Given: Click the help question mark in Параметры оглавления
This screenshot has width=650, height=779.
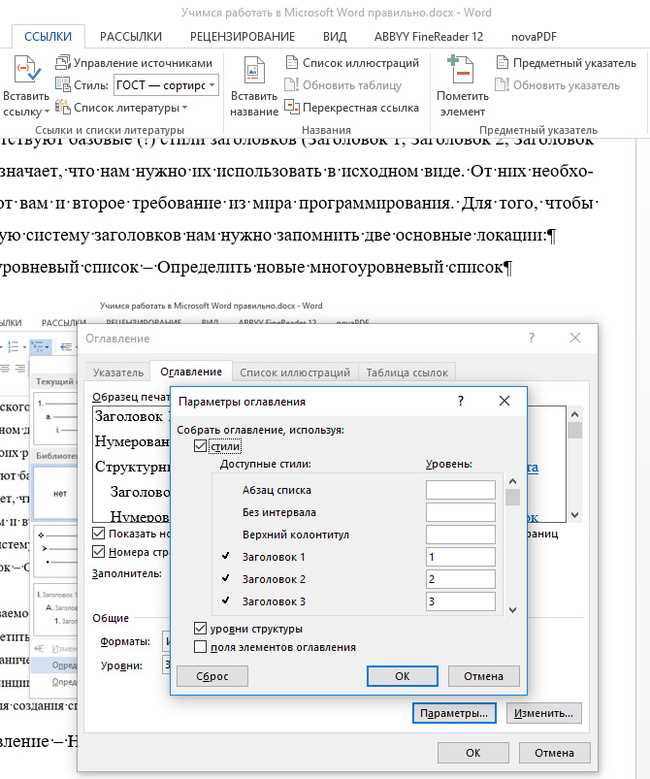Looking at the screenshot, I should [461, 401].
